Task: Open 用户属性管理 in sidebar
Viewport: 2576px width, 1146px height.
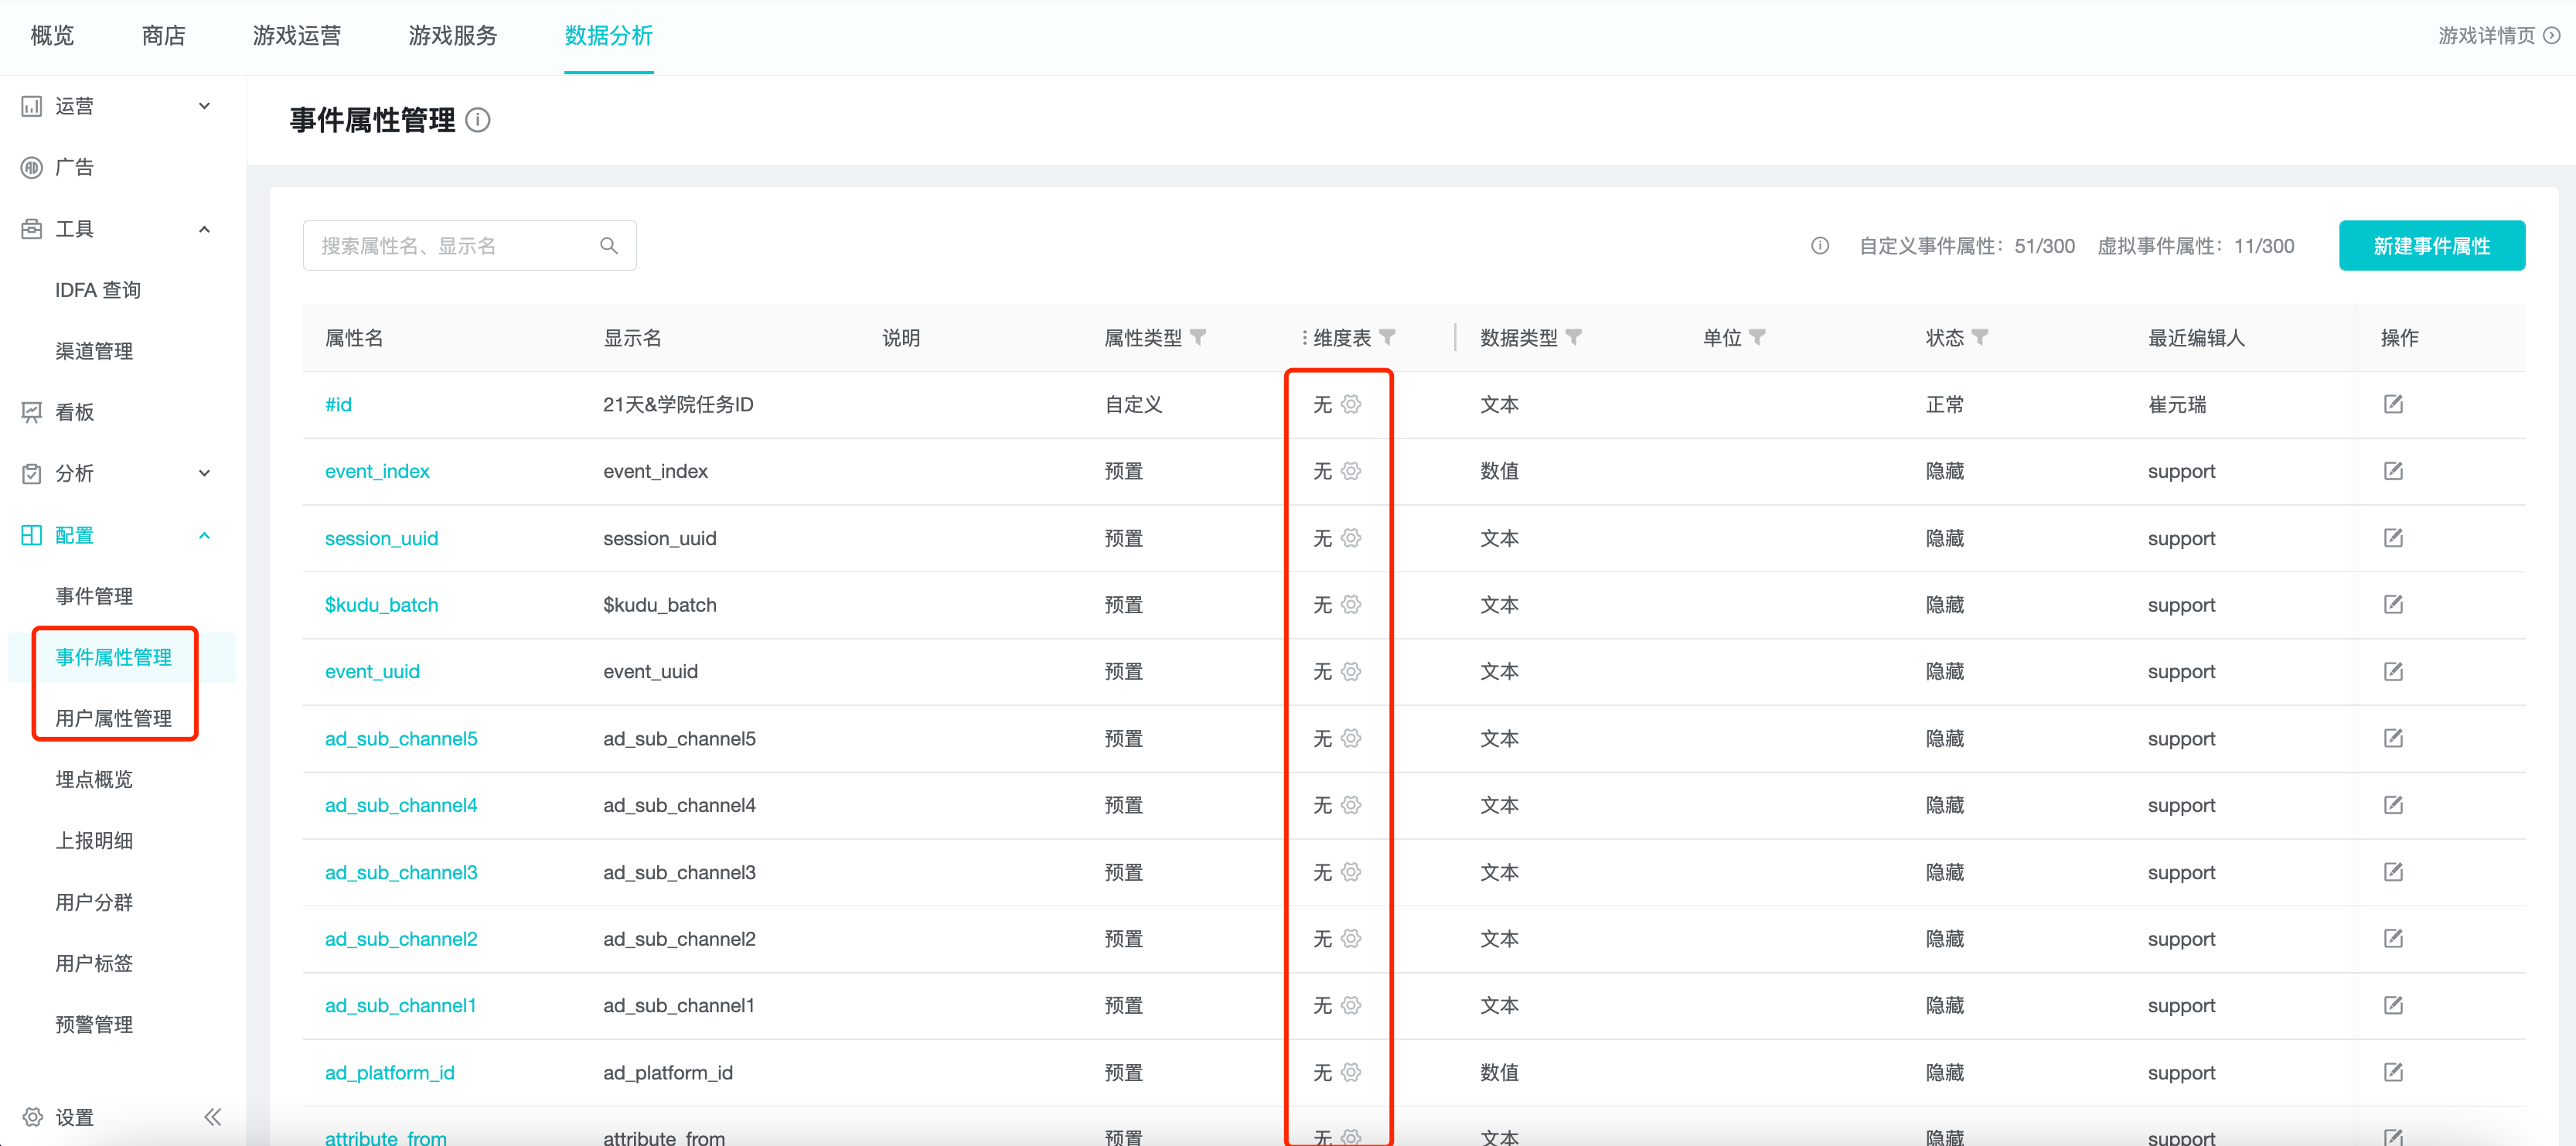Action: [x=113, y=718]
